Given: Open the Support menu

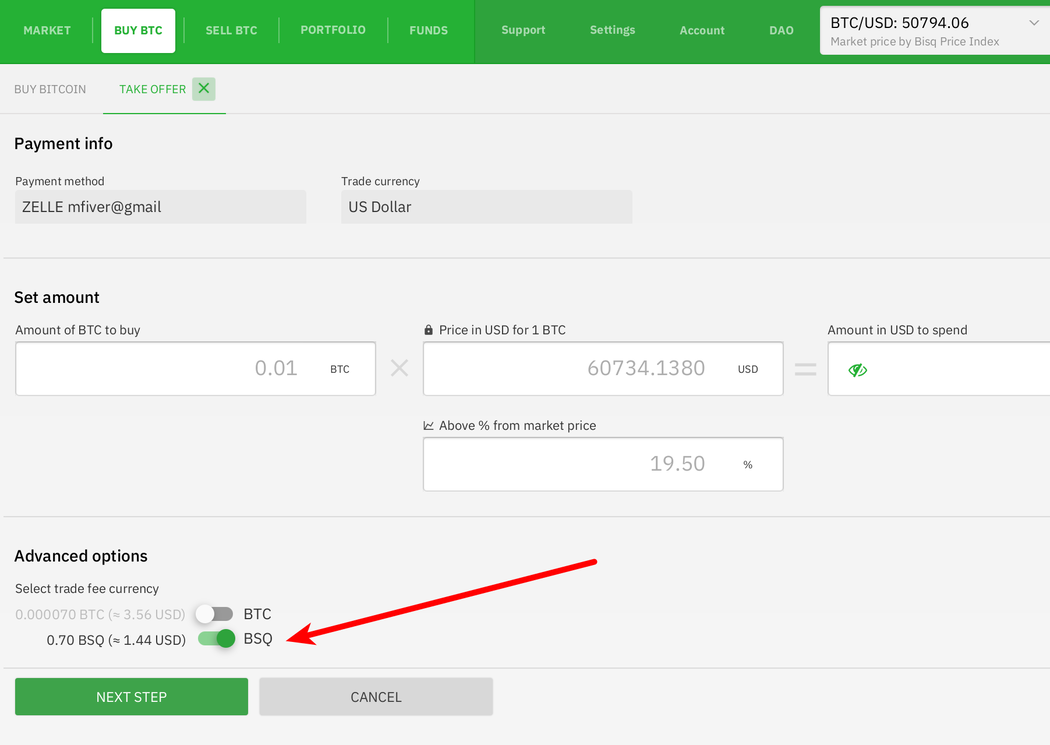Looking at the screenshot, I should (523, 30).
